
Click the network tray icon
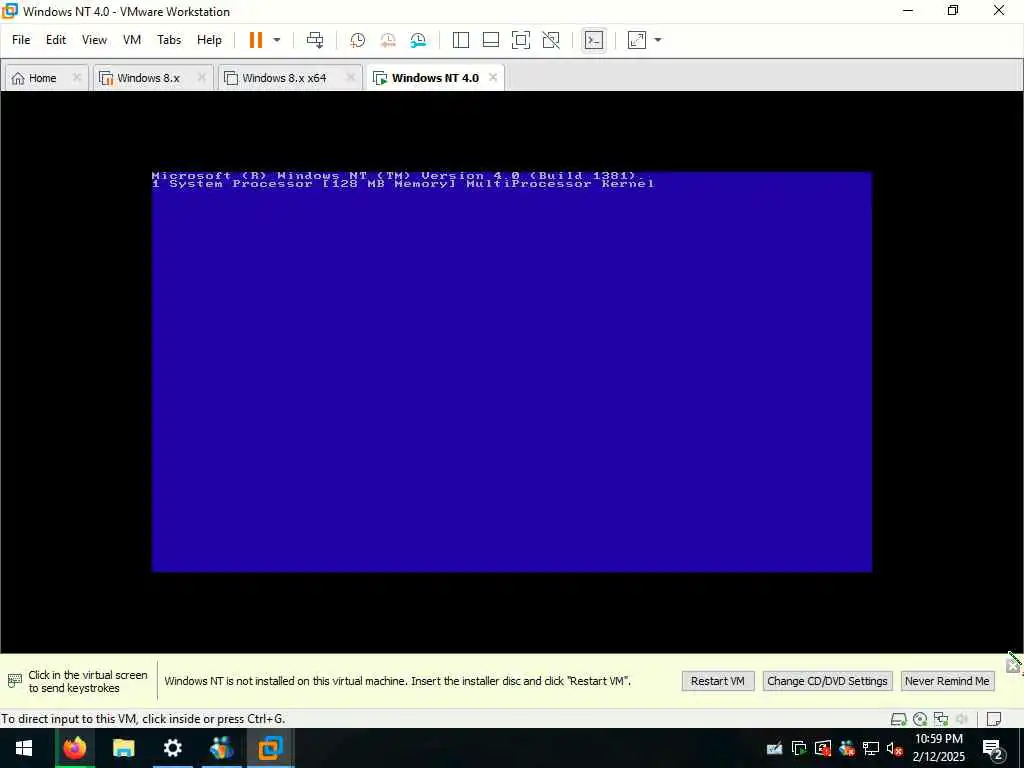coord(871,748)
